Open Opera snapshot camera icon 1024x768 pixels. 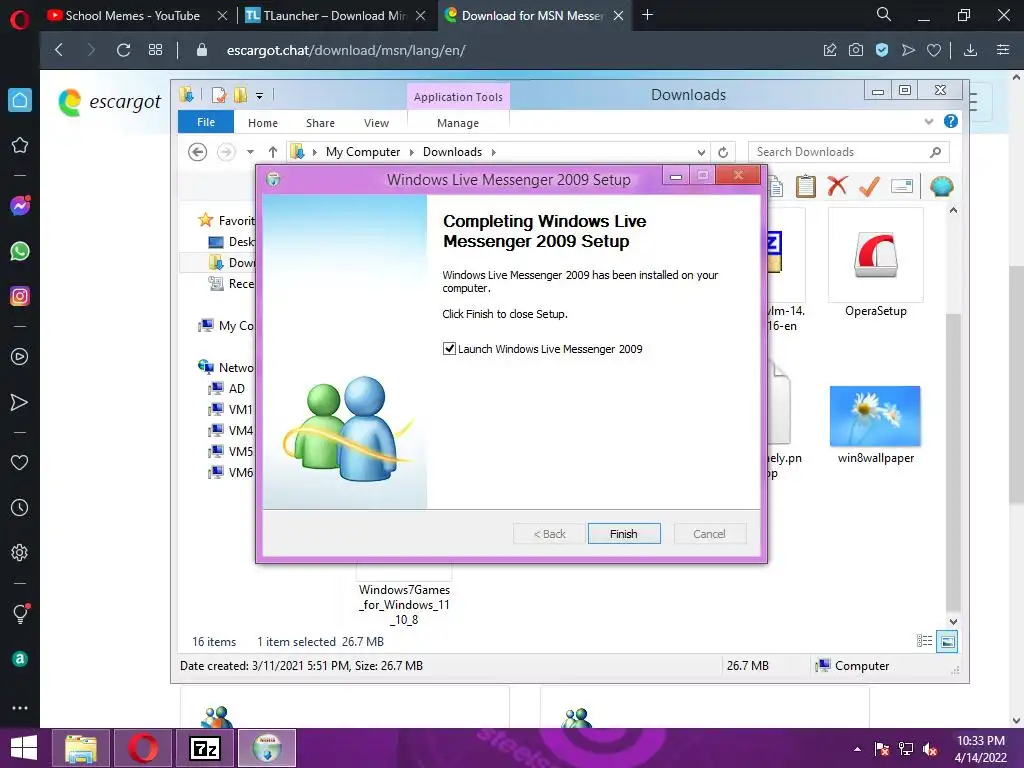pyautogui.click(x=856, y=50)
